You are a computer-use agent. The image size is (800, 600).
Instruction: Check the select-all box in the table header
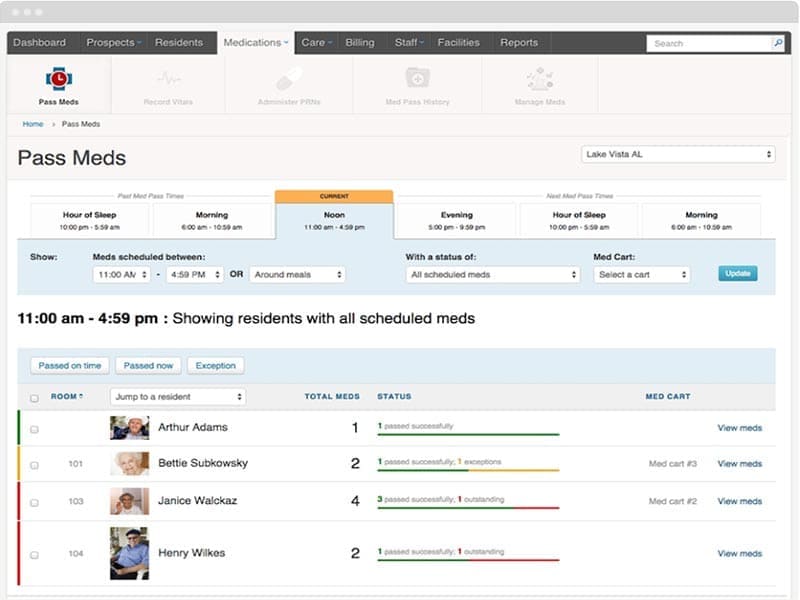click(x=36, y=396)
